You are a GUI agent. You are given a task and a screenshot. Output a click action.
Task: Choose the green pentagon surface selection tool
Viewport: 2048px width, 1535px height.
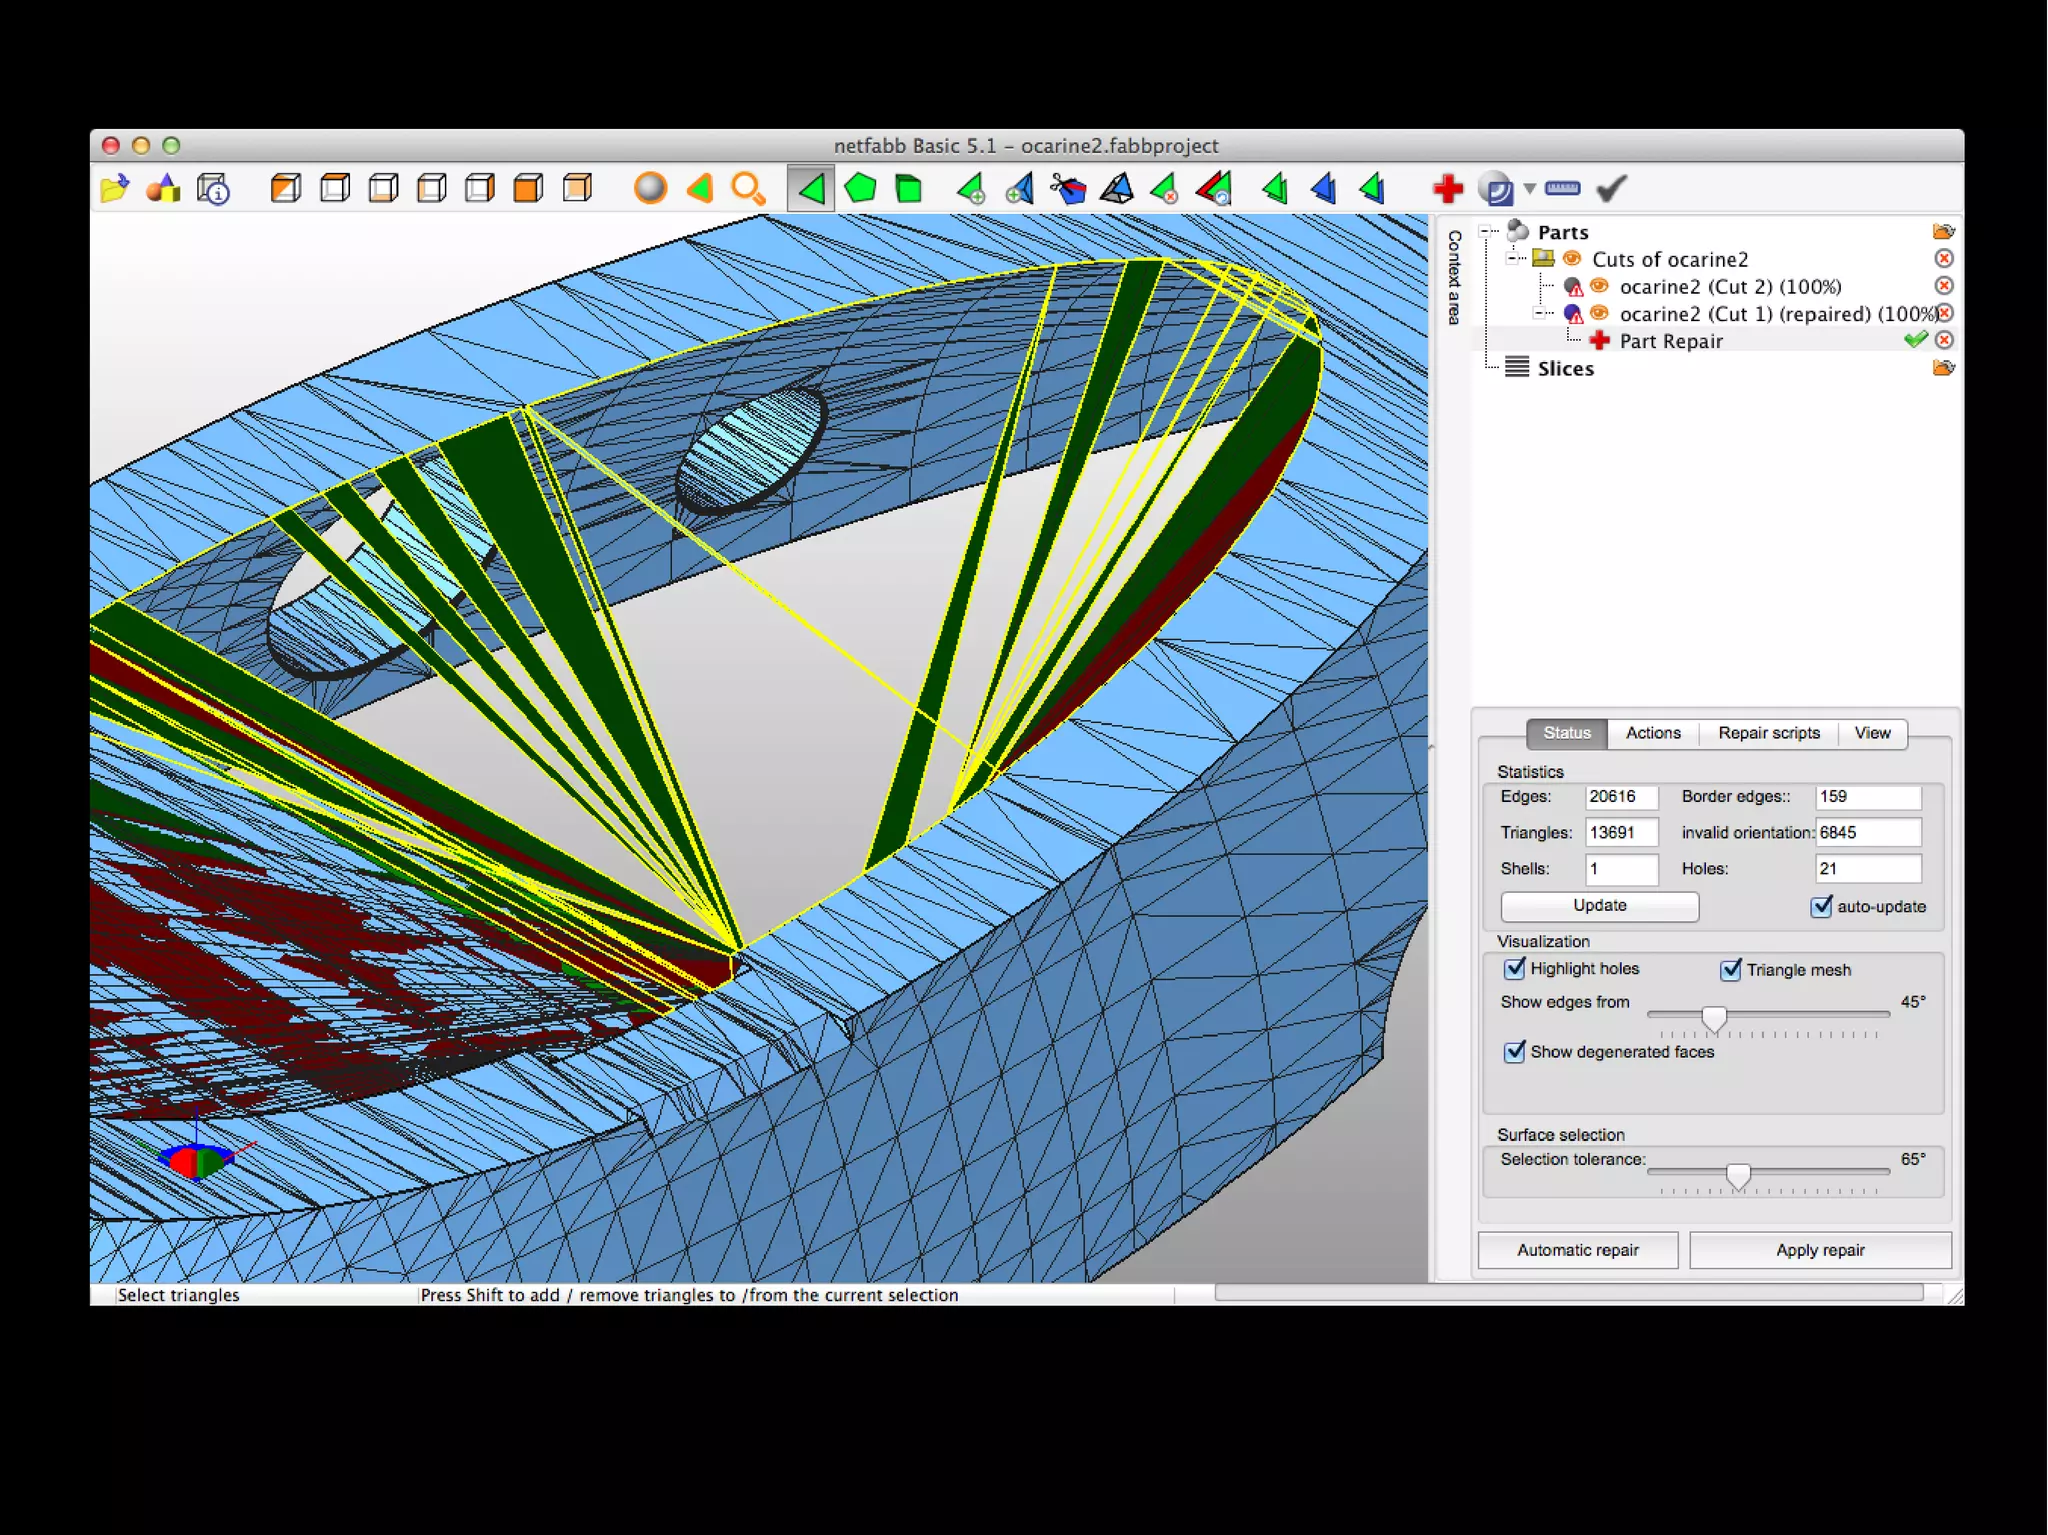860,188
